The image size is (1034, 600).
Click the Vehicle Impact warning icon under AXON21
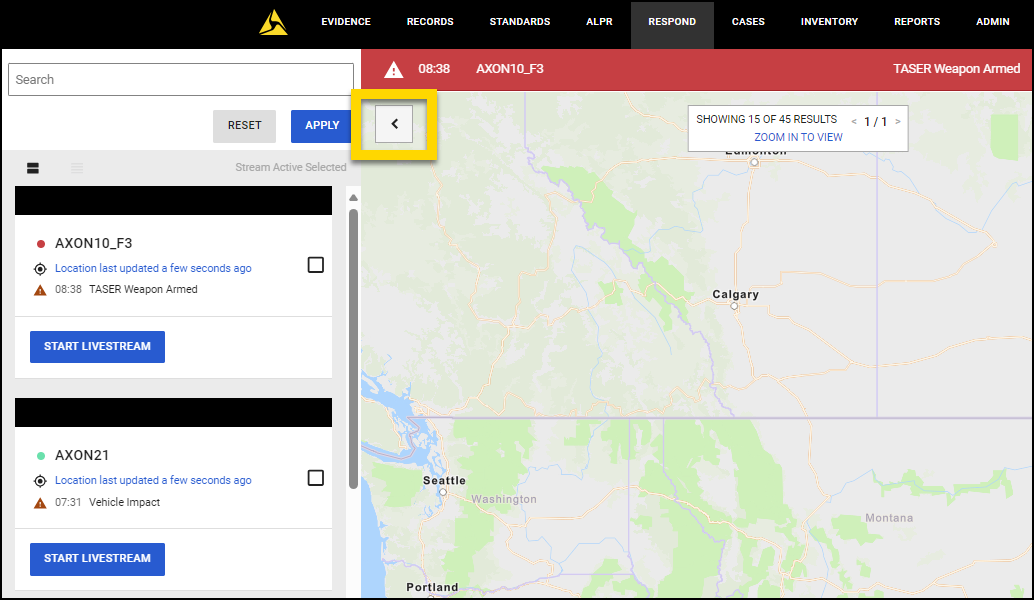point(38,502)
